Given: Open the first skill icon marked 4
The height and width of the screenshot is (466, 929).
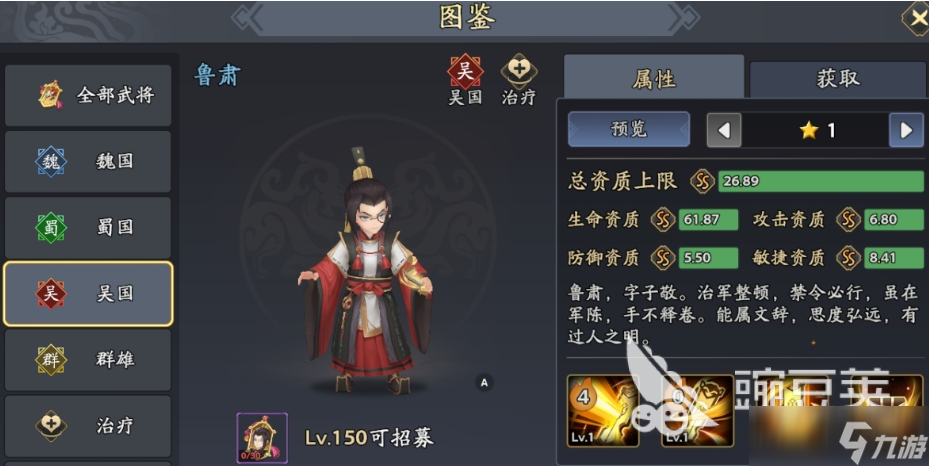Looking at the screenshot, I should pyautogui.click(x=603, y=411).
